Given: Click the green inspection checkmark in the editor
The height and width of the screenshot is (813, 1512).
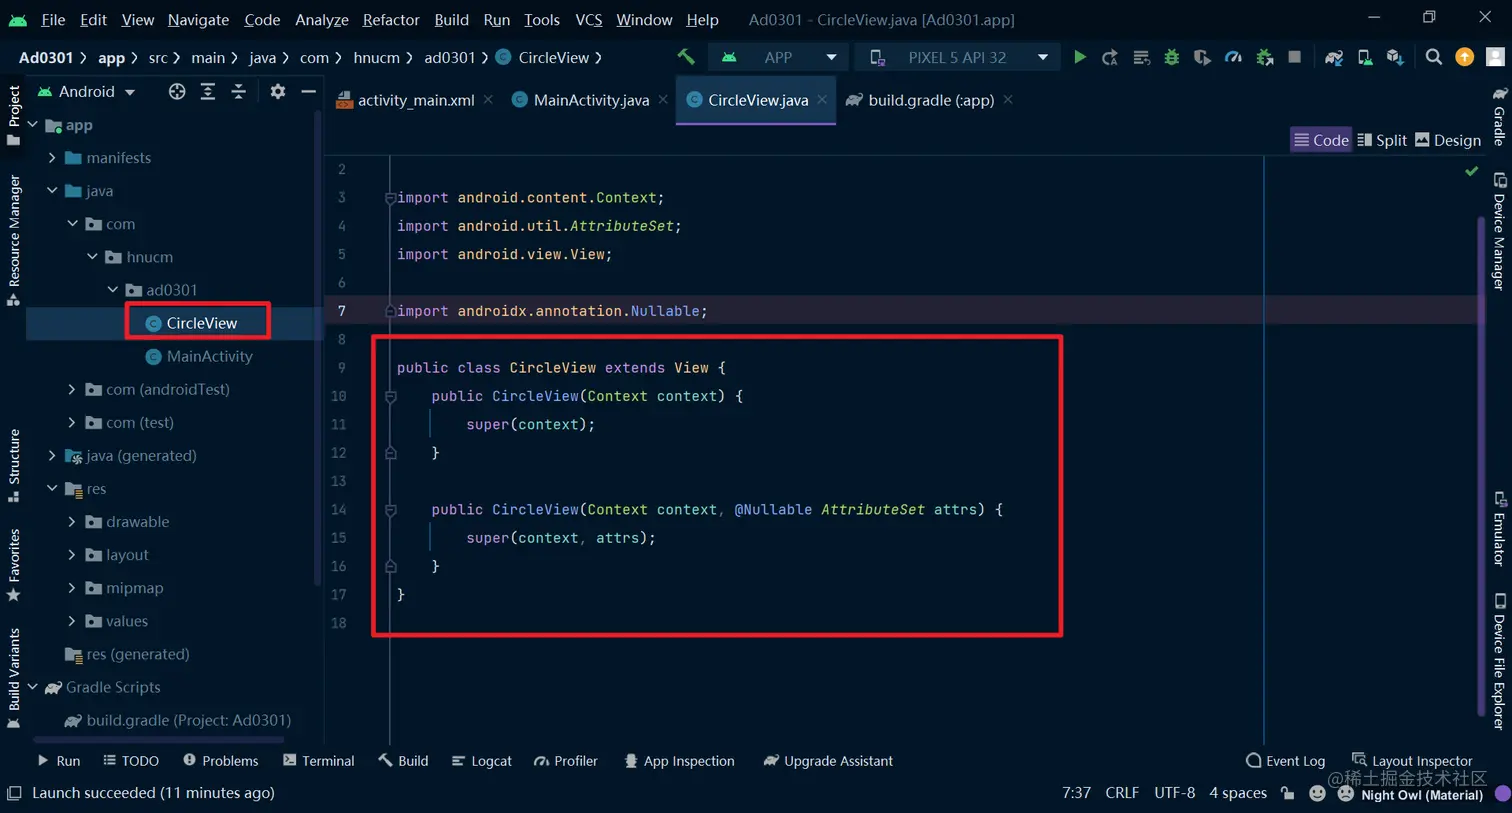Looking at the screenshot, I should pos(1472,171).
